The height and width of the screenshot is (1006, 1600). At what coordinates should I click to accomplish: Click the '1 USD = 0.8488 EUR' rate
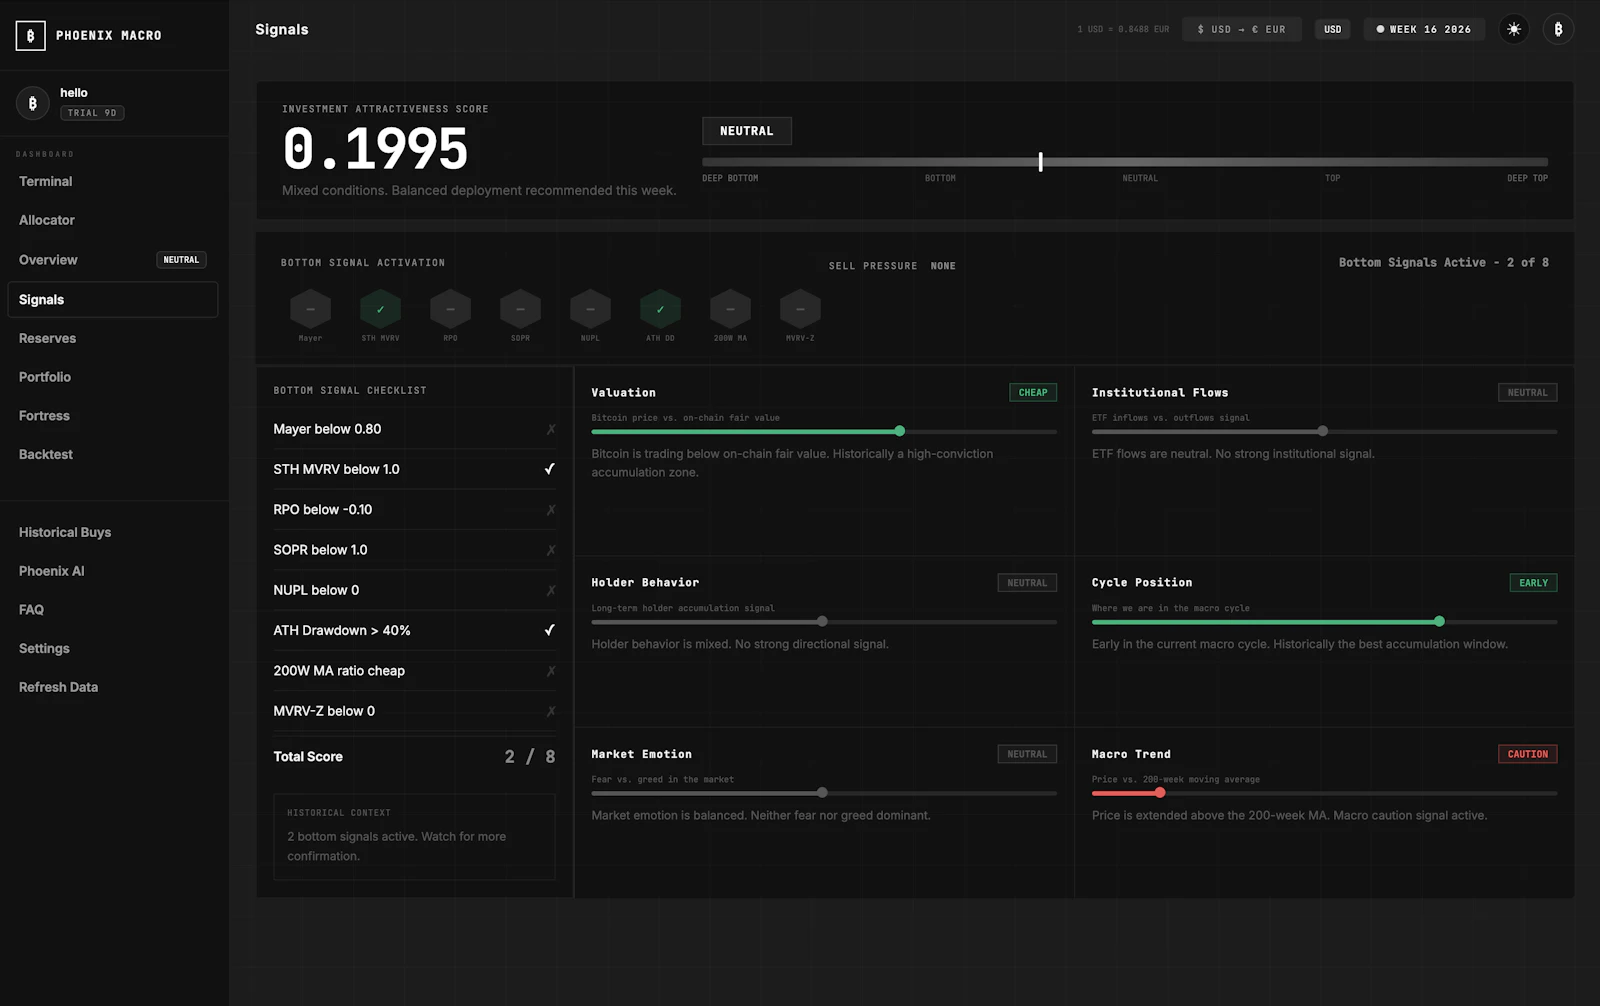[1123, 29]
